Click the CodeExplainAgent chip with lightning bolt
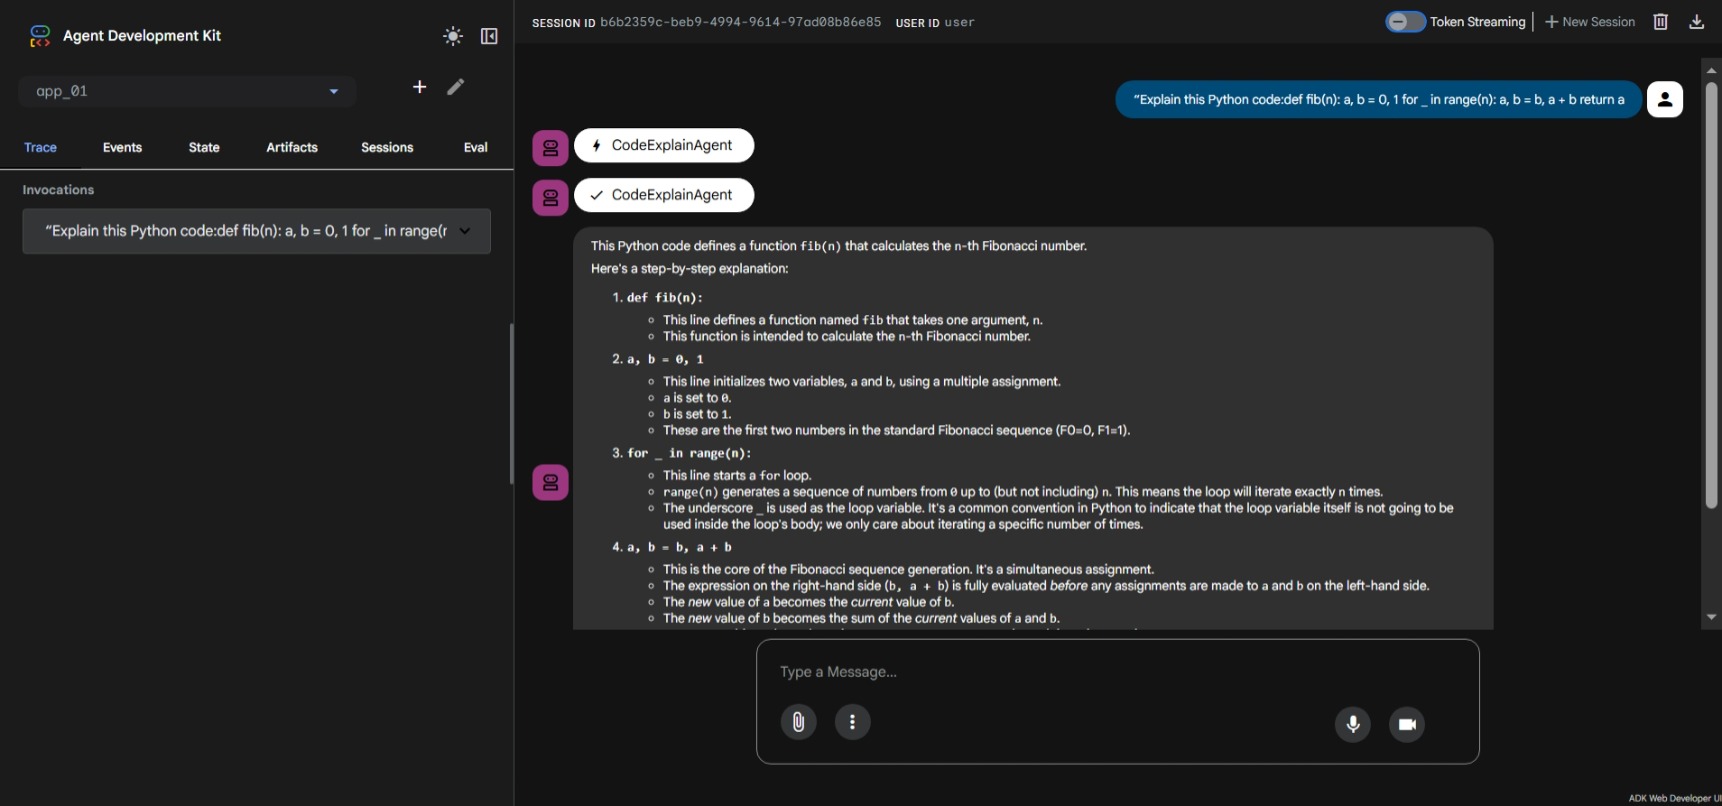 point(664,145)
